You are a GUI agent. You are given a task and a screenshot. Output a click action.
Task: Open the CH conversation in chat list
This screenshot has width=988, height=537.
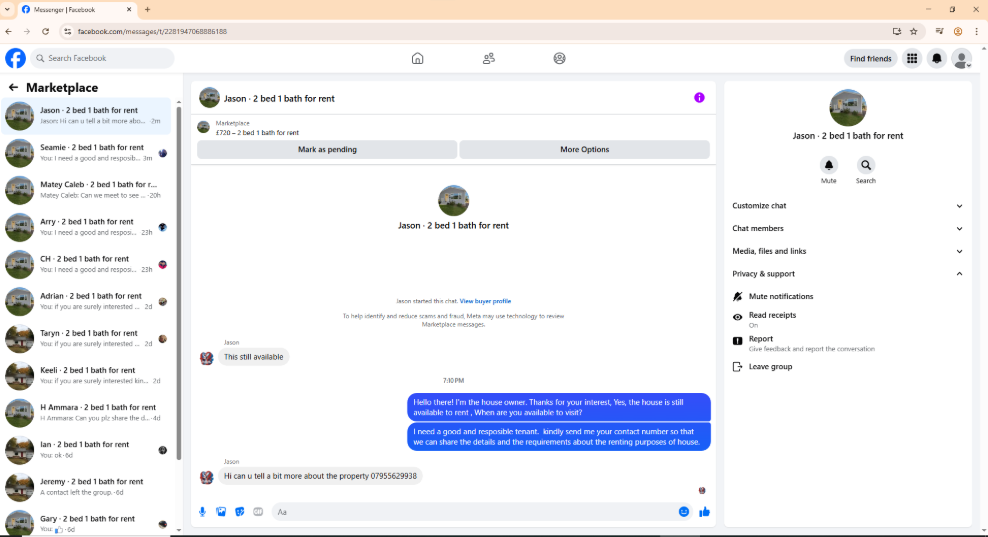click(x=86, y=264)
